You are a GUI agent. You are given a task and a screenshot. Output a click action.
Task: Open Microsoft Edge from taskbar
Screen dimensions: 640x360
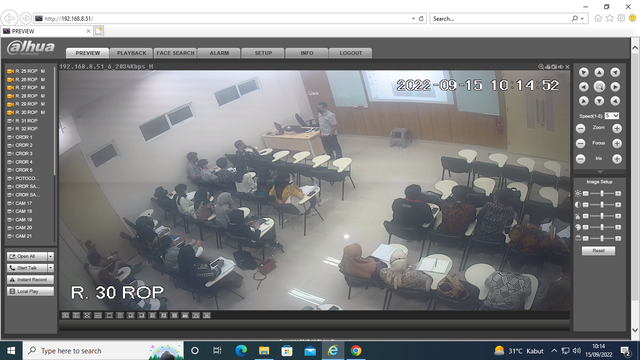tap(241, 351)
